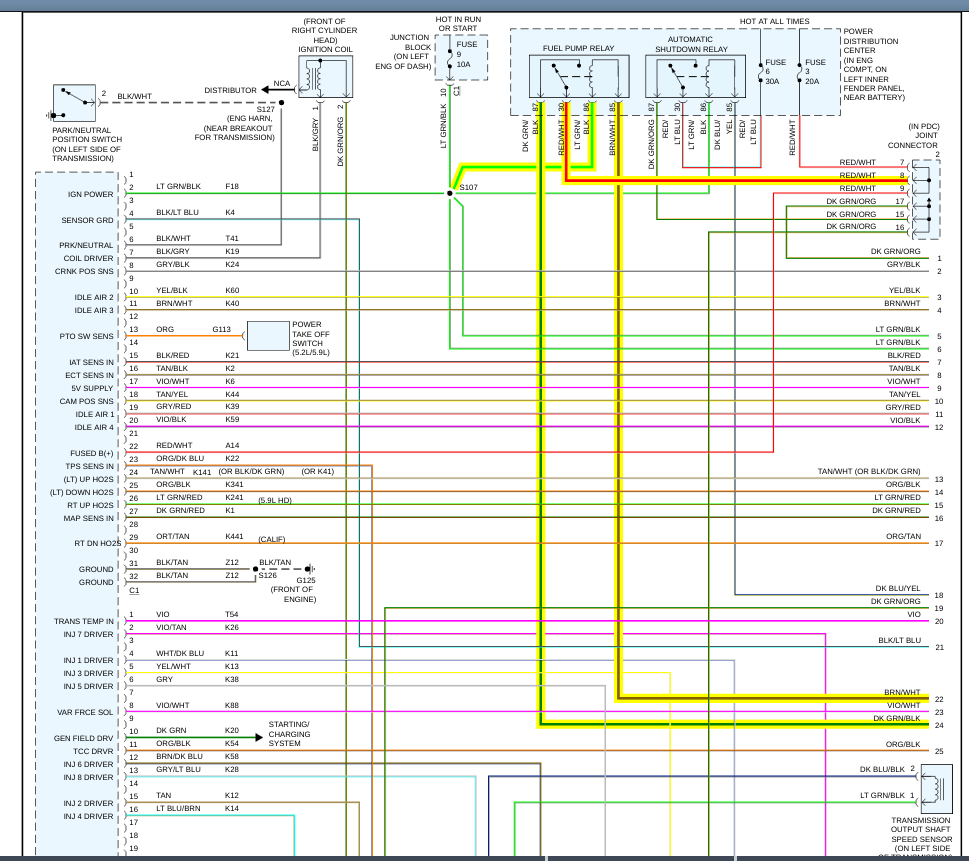Click the DK BLU/BLK sensor wire label

tap(882, 769)
